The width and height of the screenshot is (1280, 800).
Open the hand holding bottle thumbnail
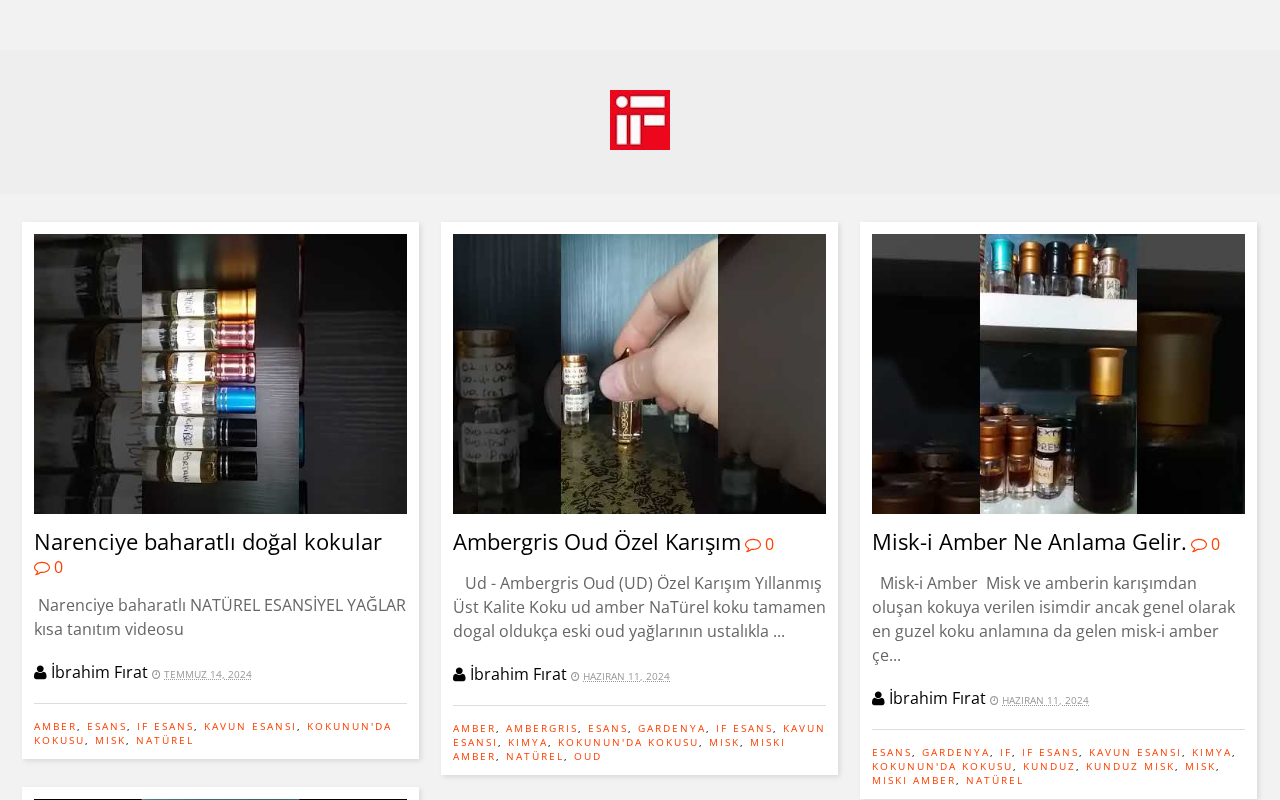click(639, 374)
